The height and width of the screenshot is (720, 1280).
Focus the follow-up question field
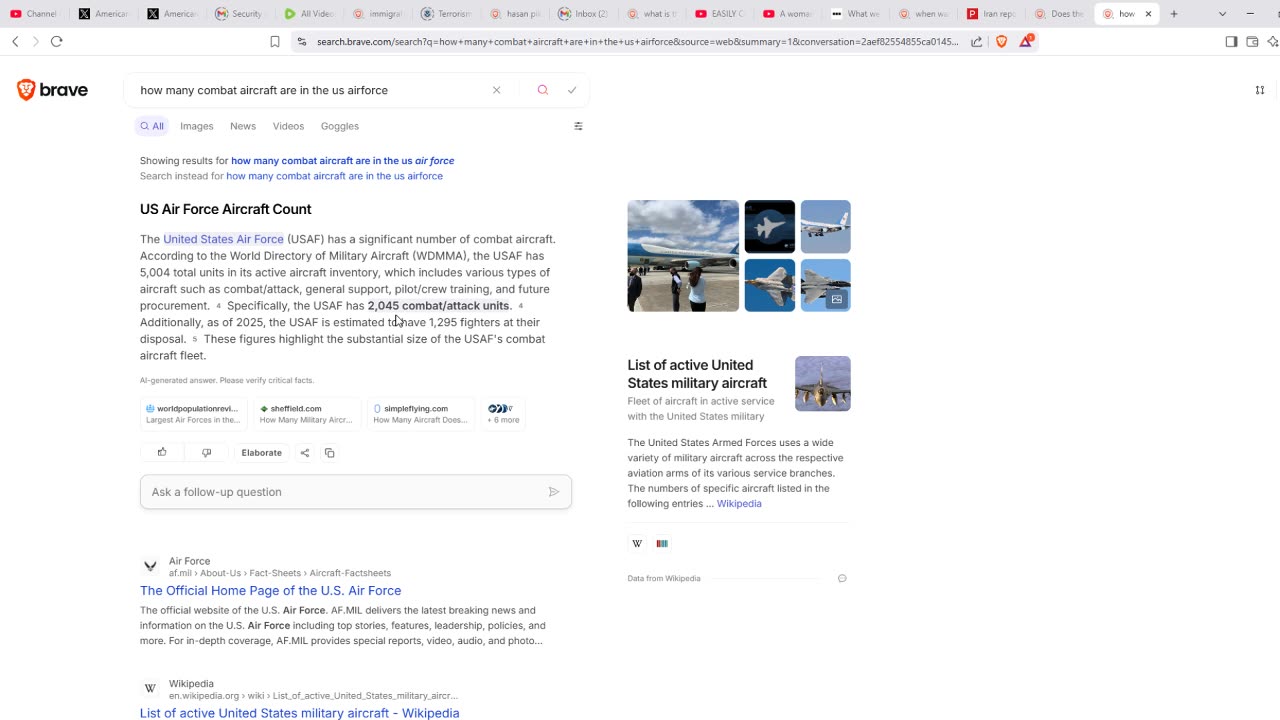pyautogui.click(x=344, y=492)
